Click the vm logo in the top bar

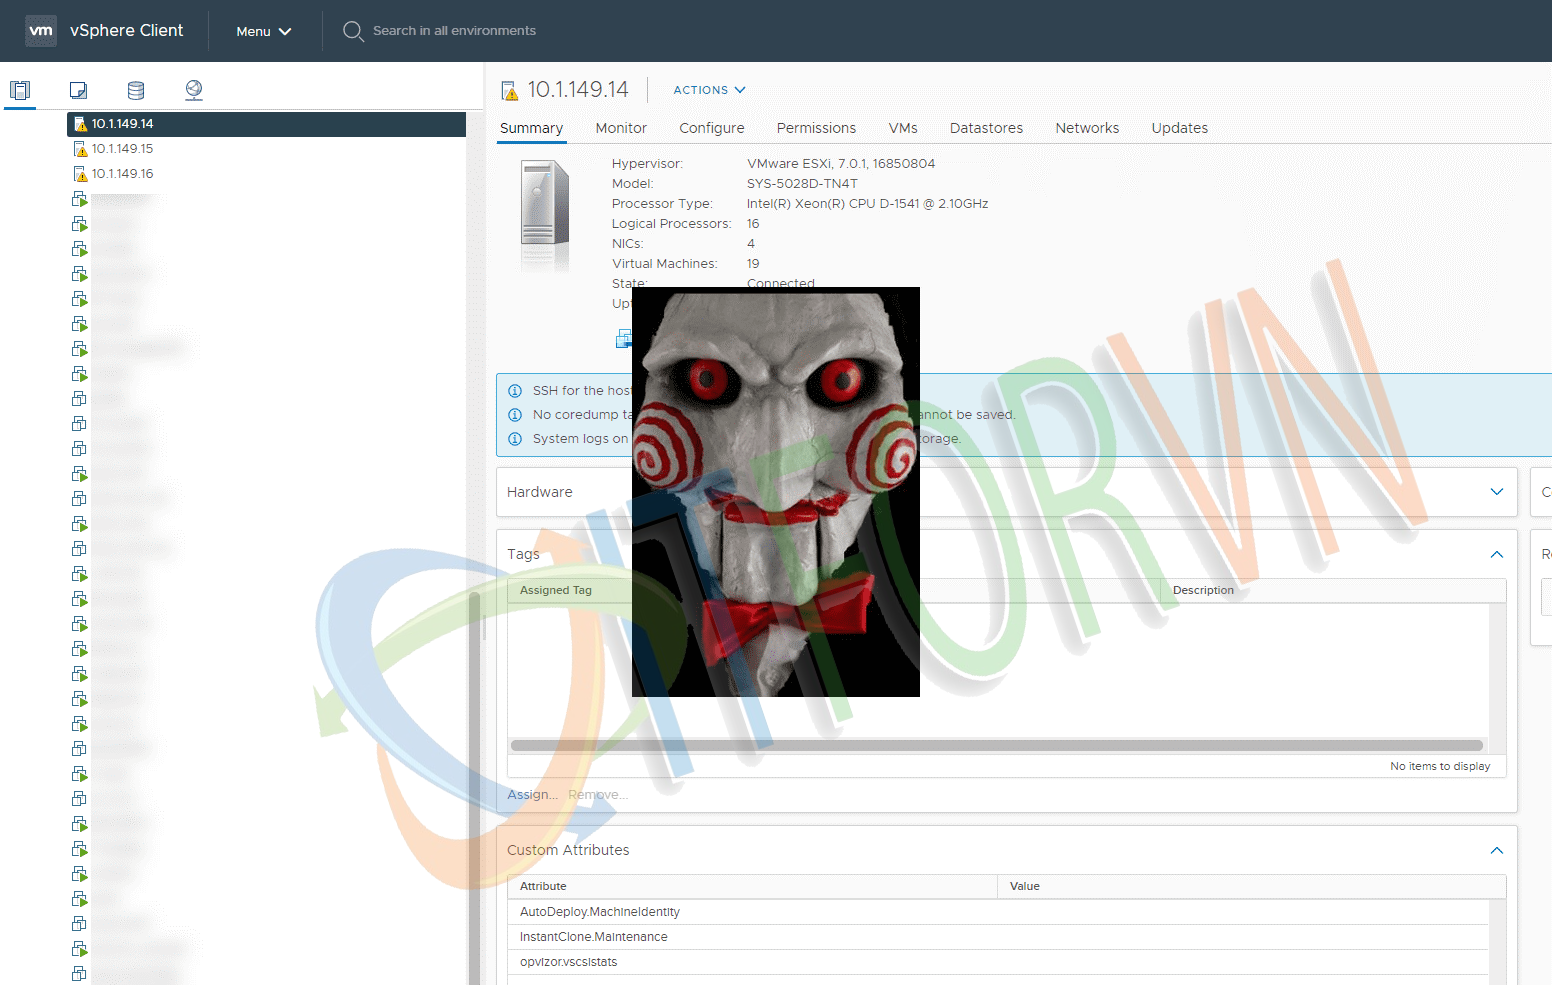coord(41,30)
